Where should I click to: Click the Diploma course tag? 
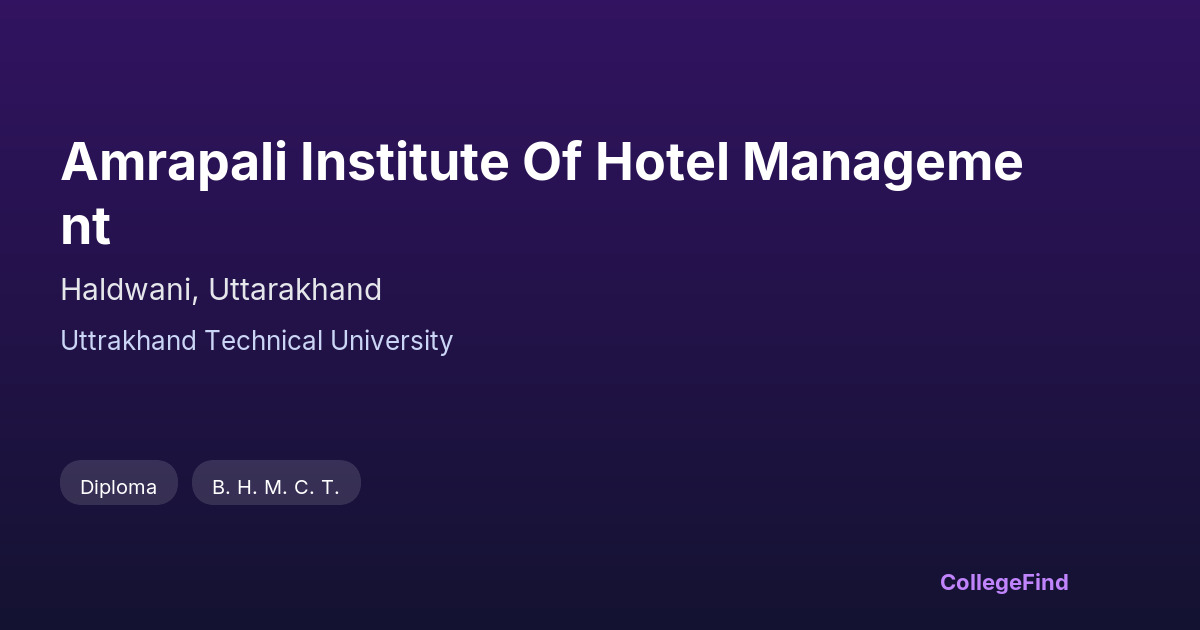(118, 487)
